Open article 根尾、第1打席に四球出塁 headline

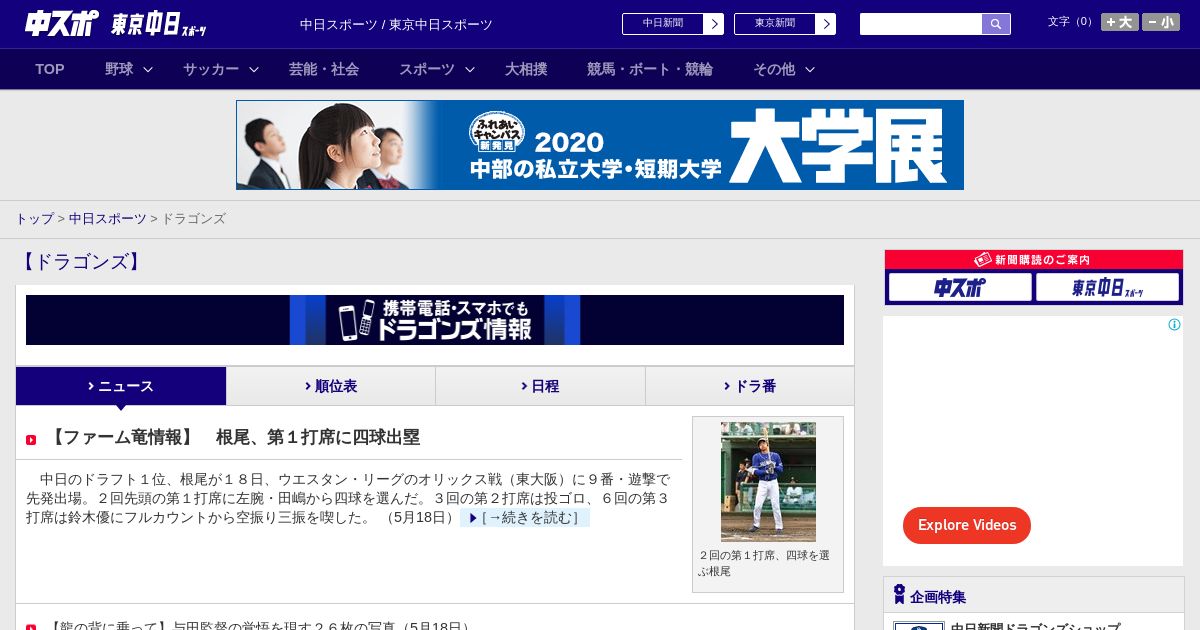233,437
